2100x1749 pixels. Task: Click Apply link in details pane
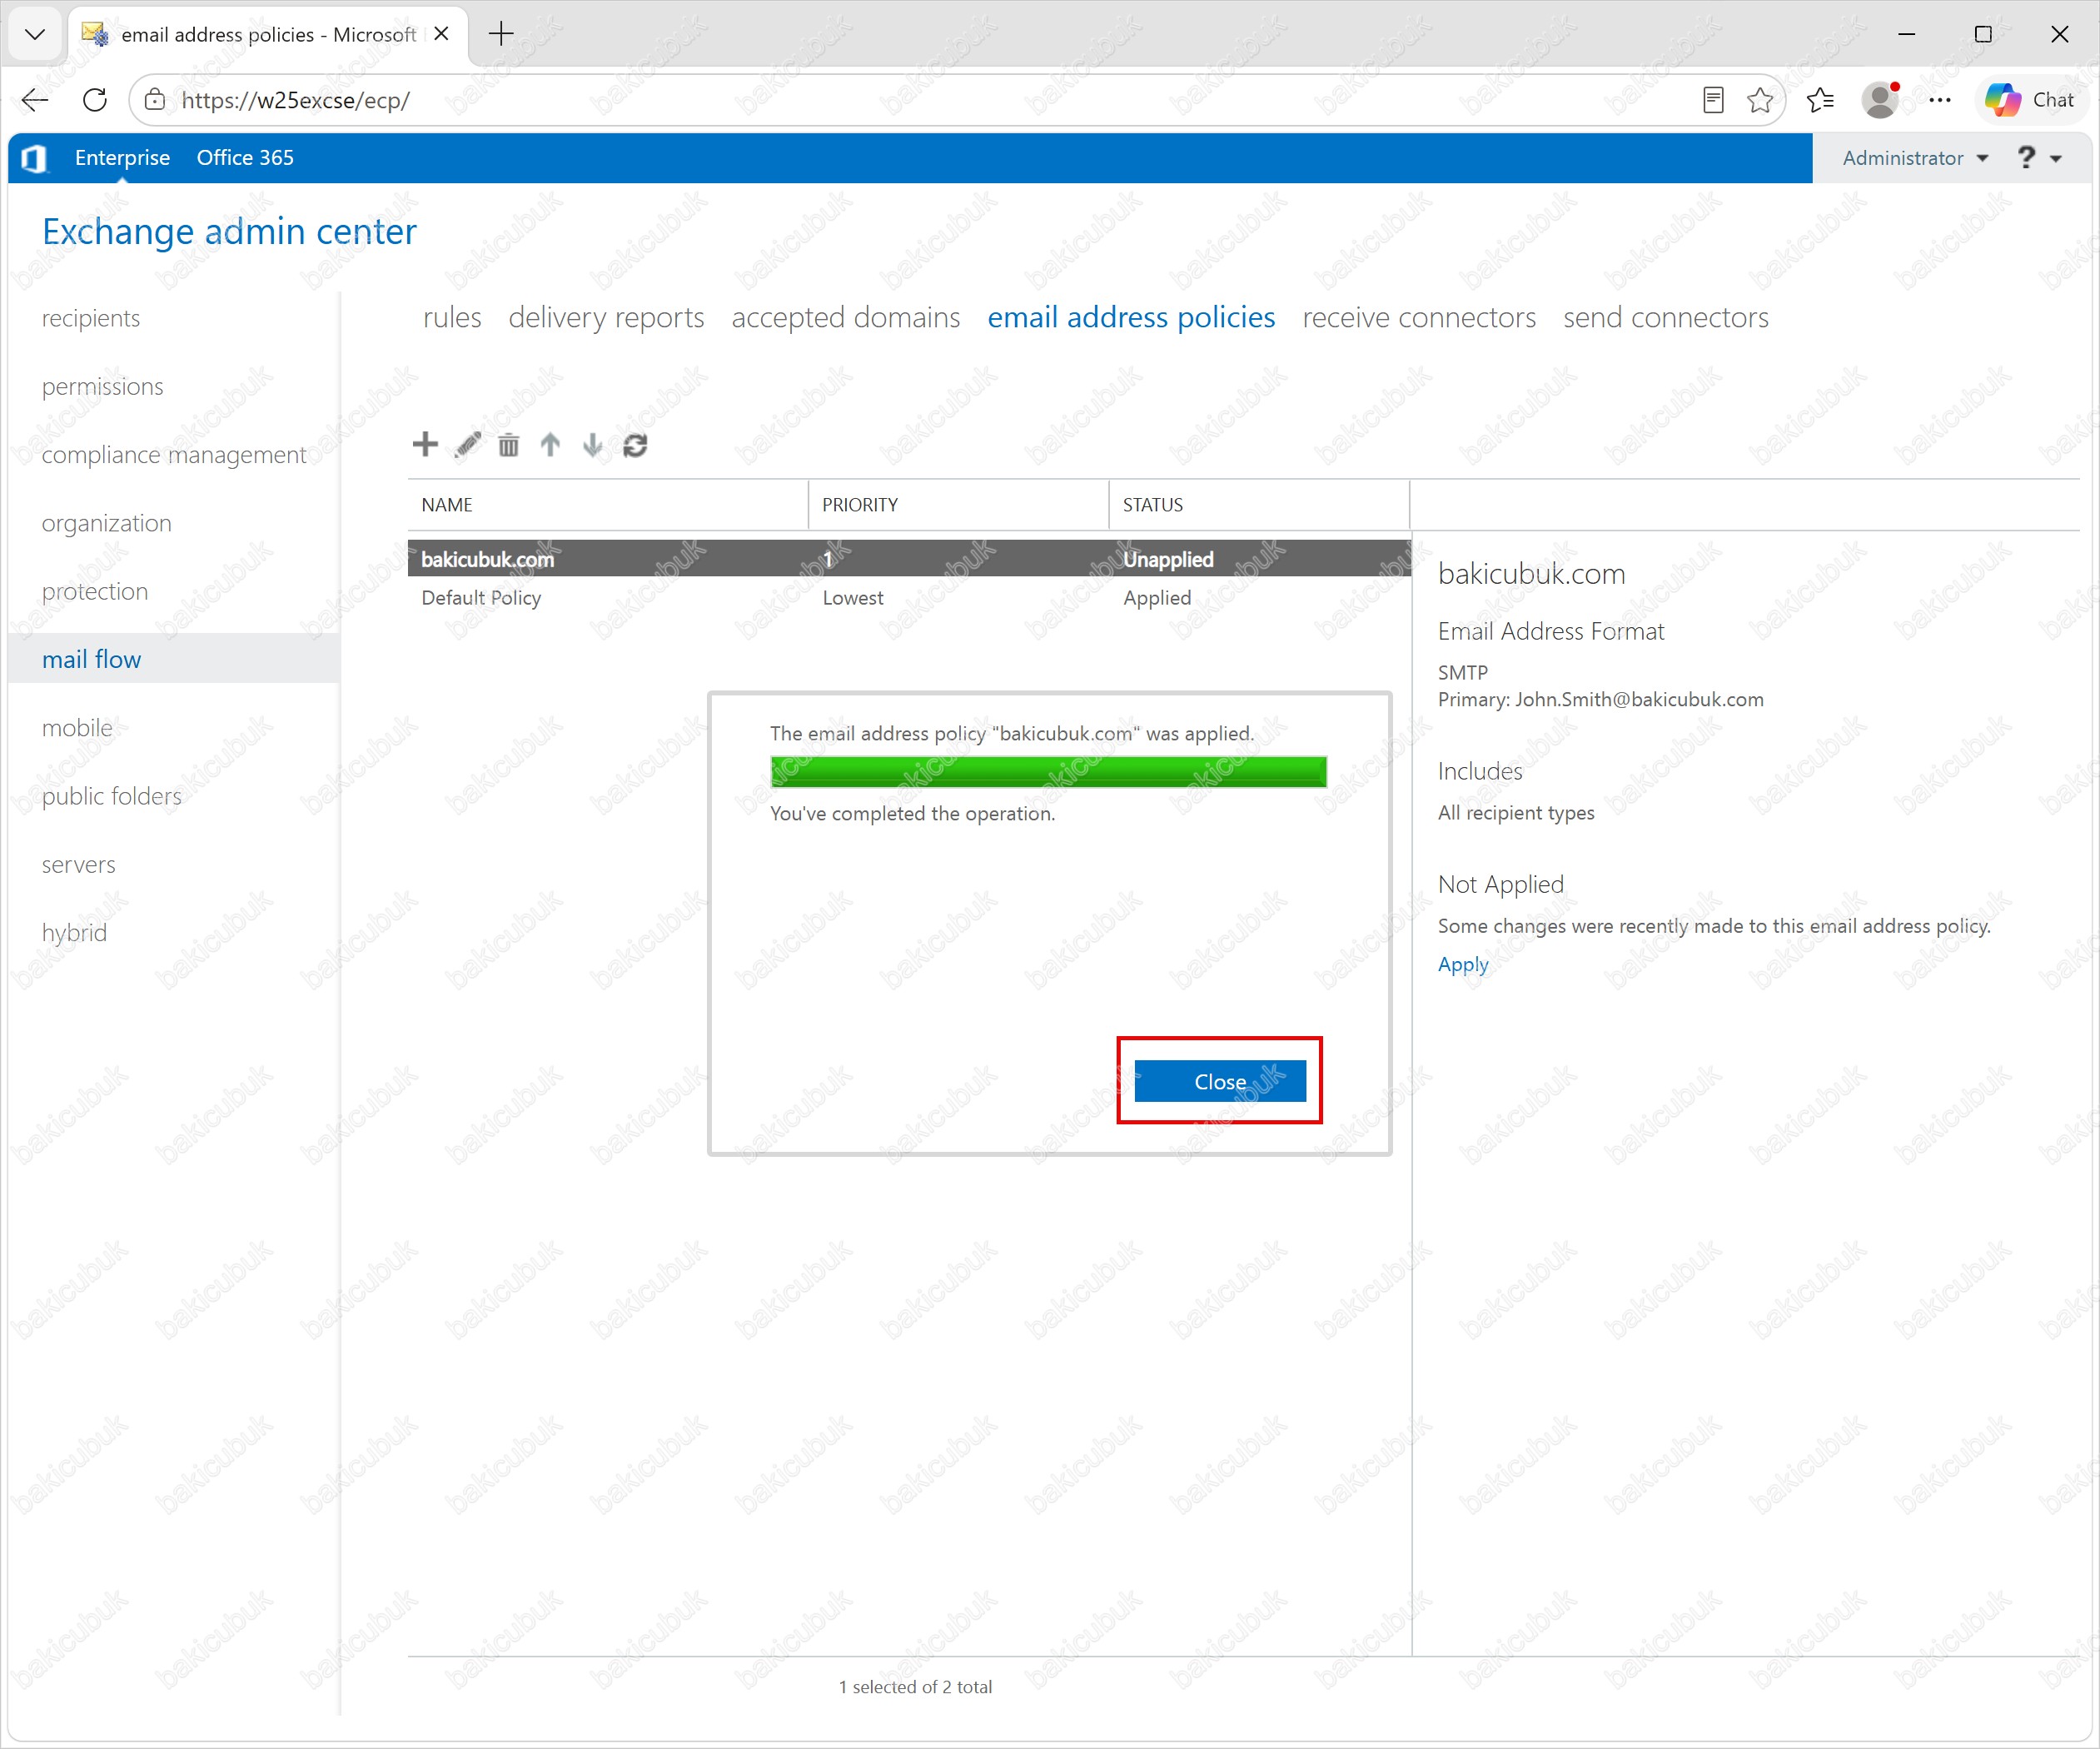point(1463,965)
